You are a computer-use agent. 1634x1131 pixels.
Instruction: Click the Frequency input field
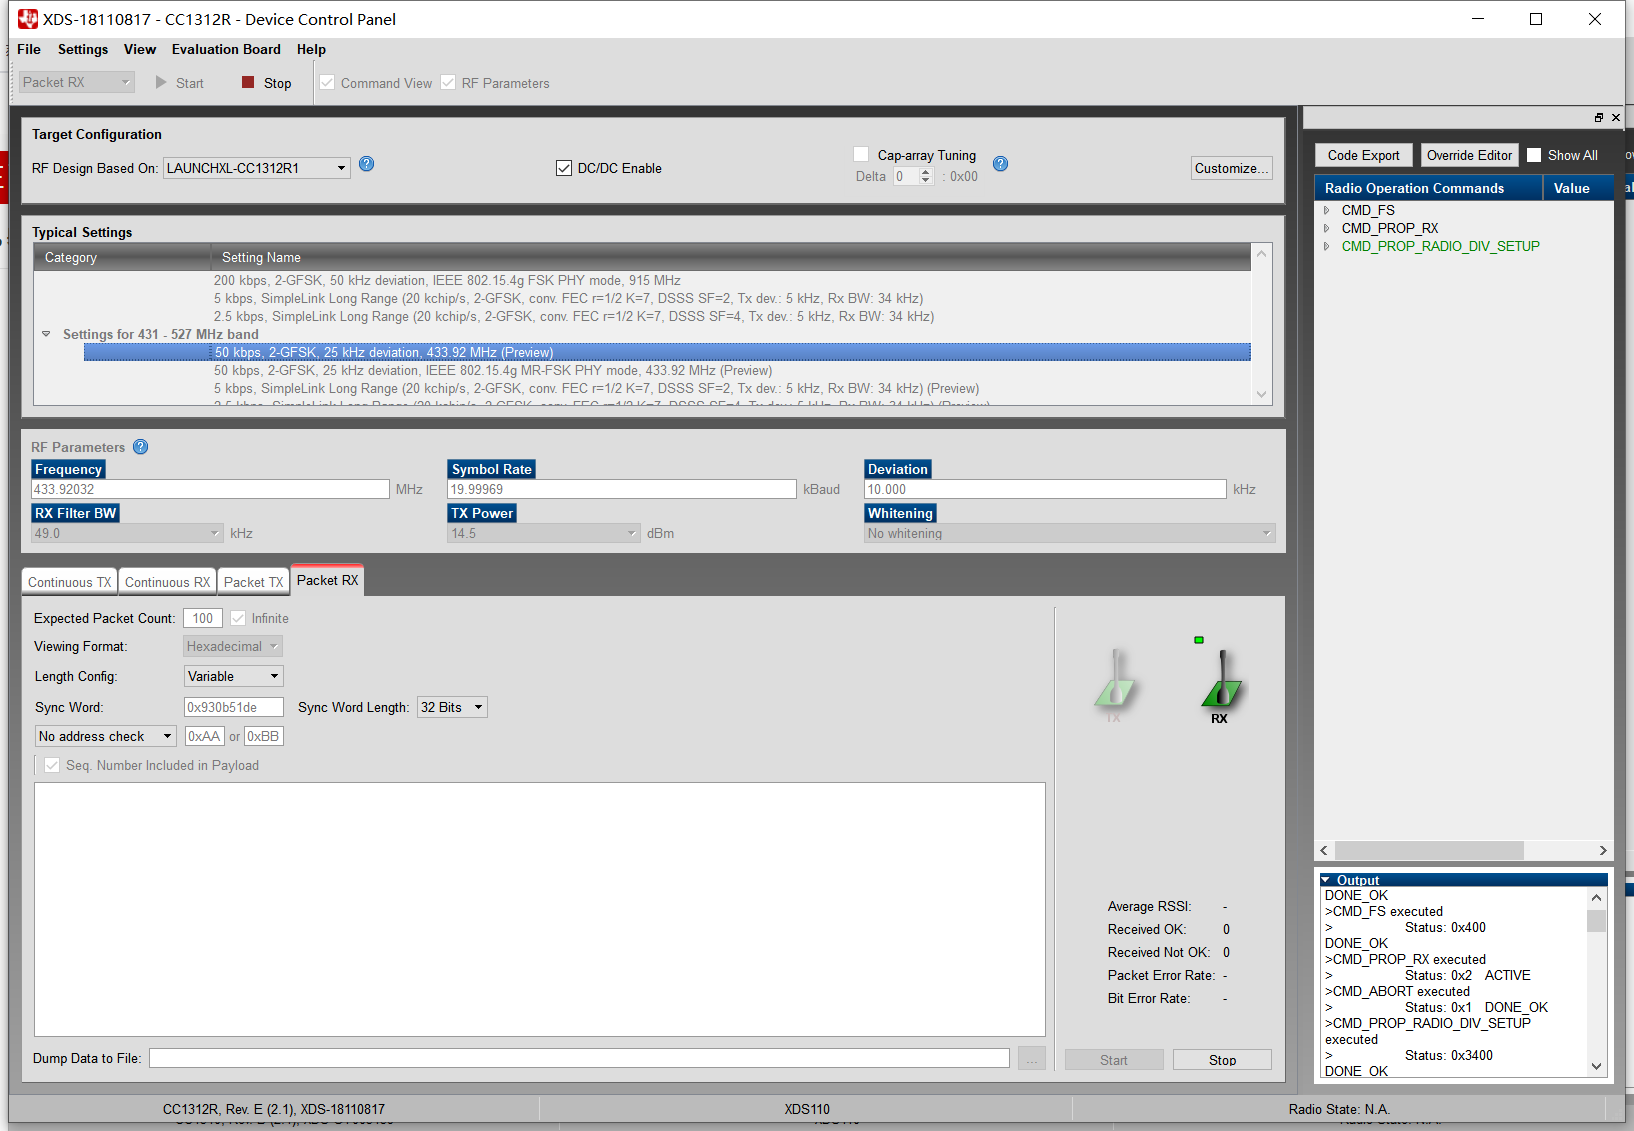211,489
